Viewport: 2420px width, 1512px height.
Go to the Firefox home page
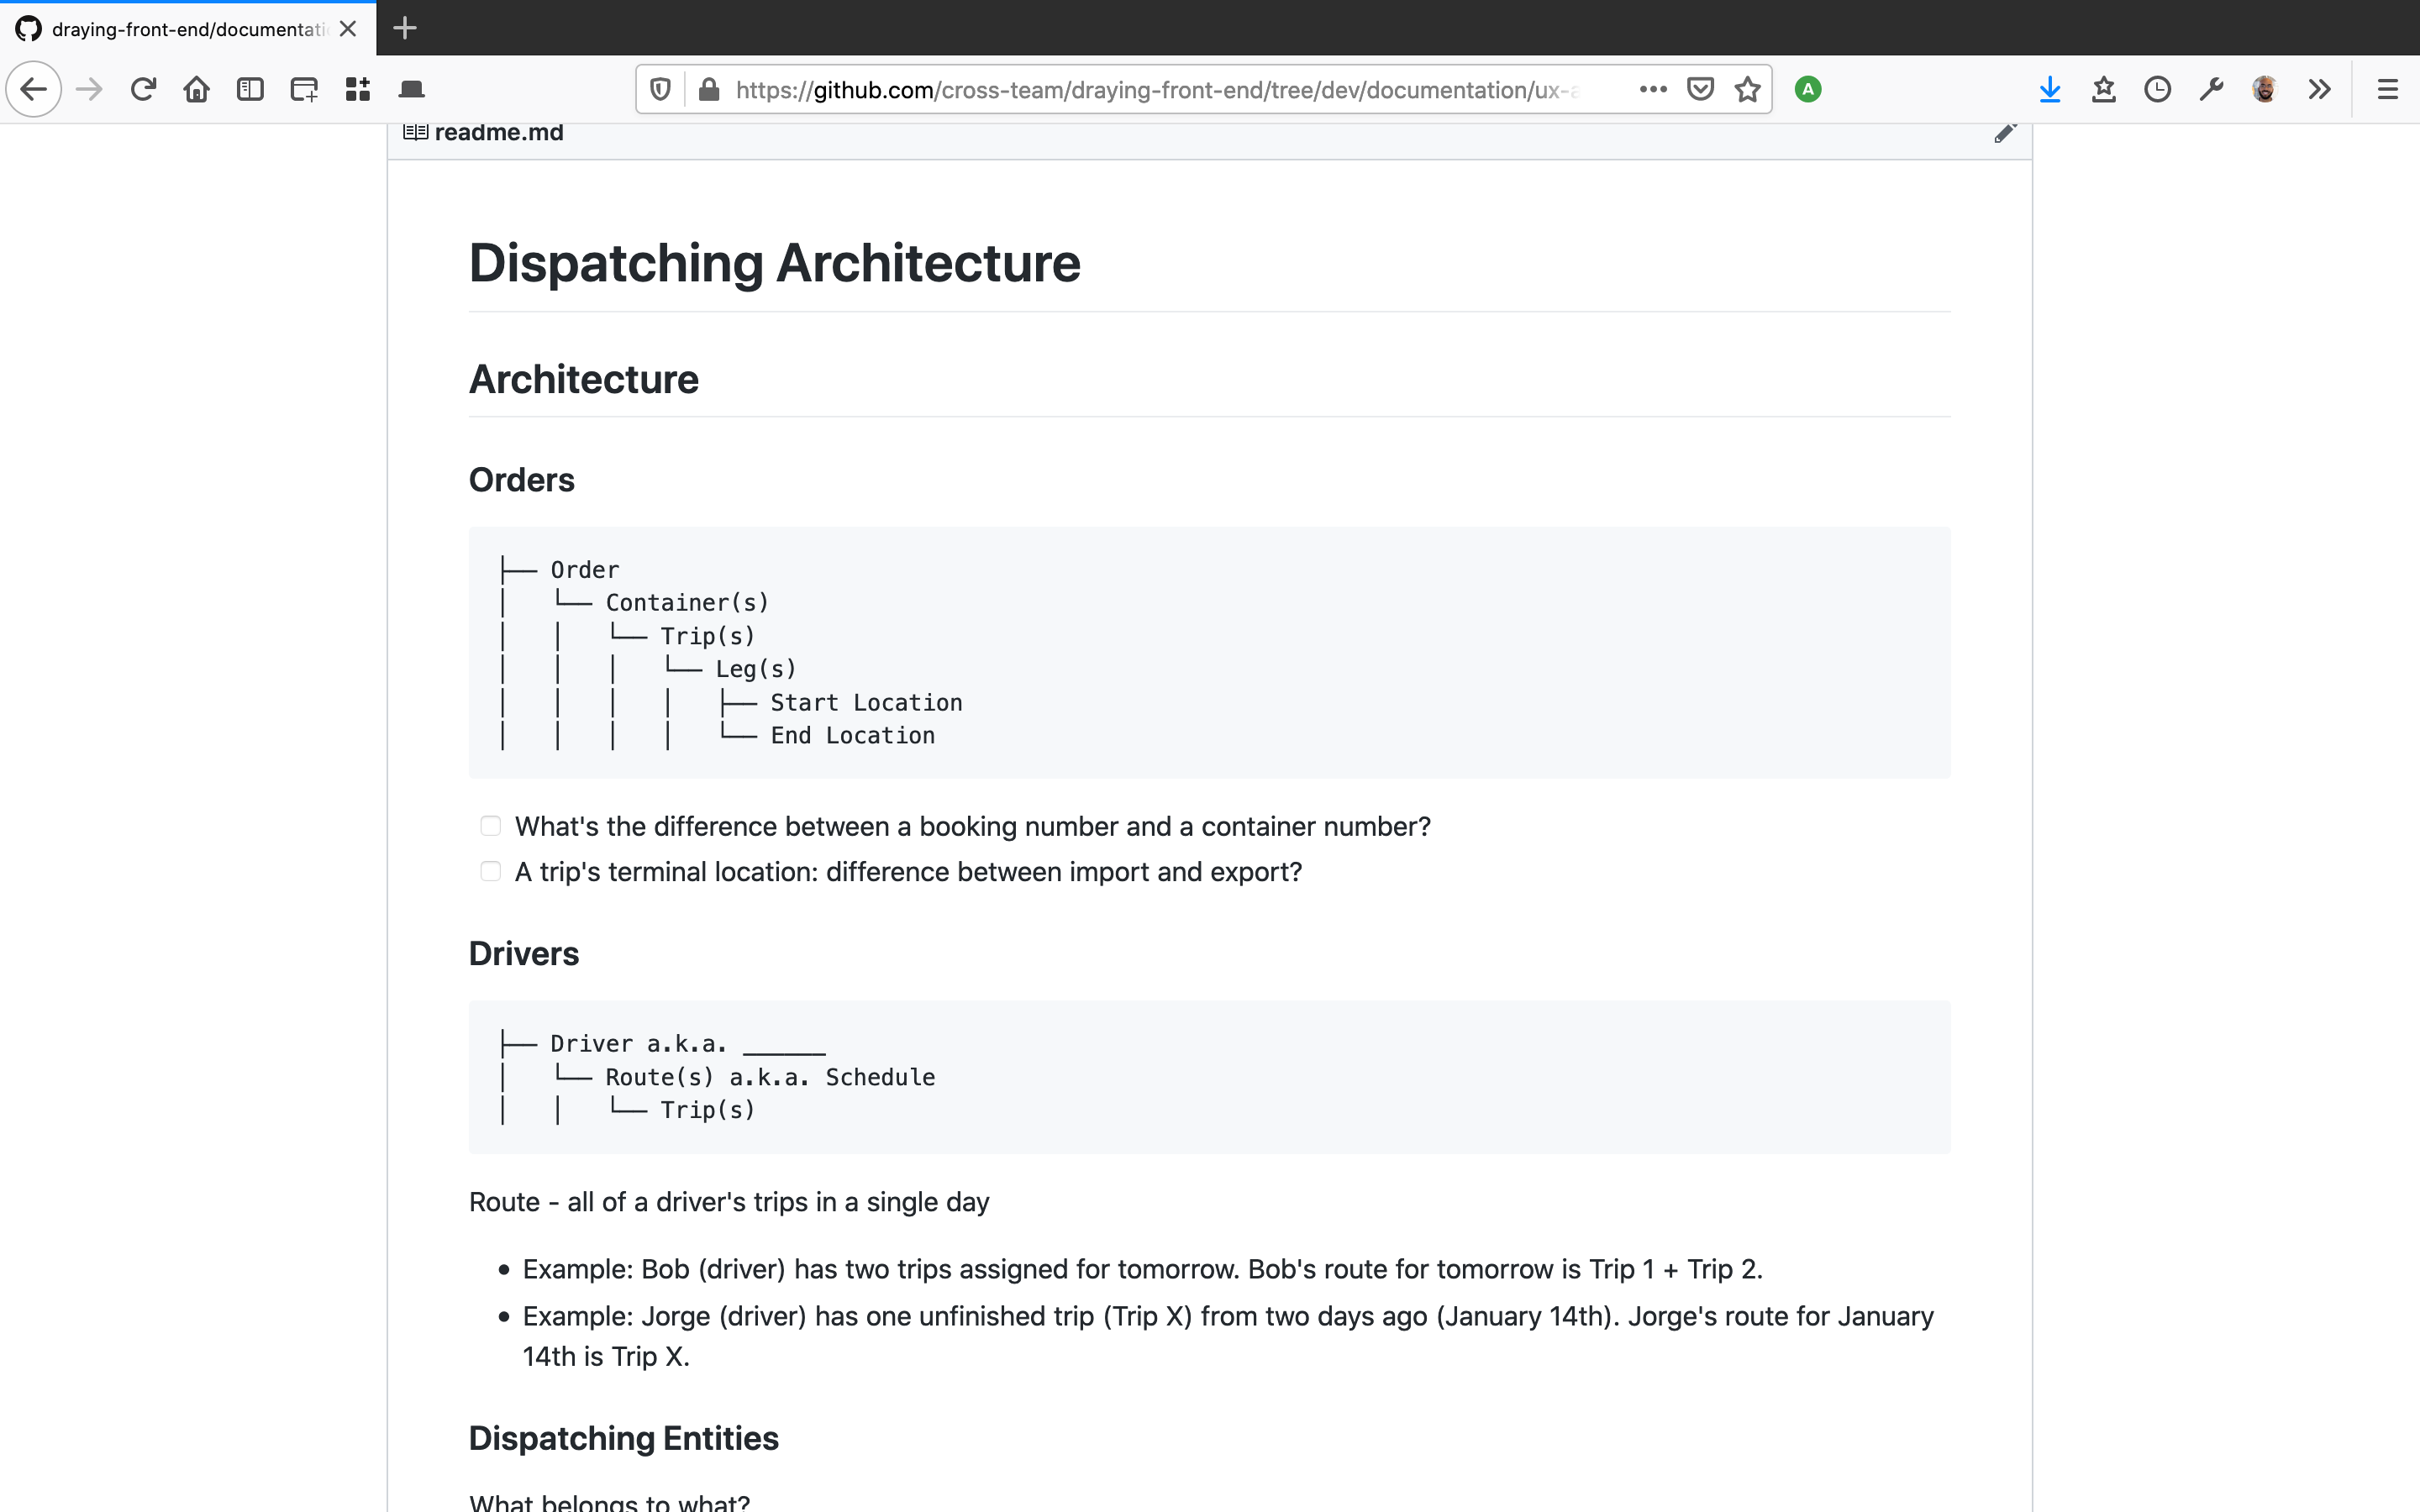[x=196, y=90]
